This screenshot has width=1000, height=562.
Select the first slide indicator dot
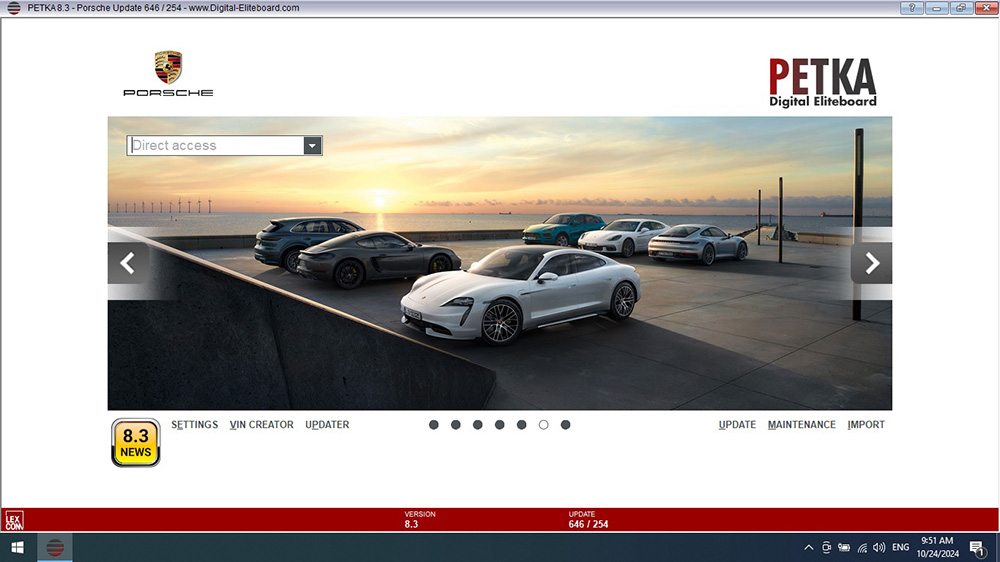tap(434, 425)
